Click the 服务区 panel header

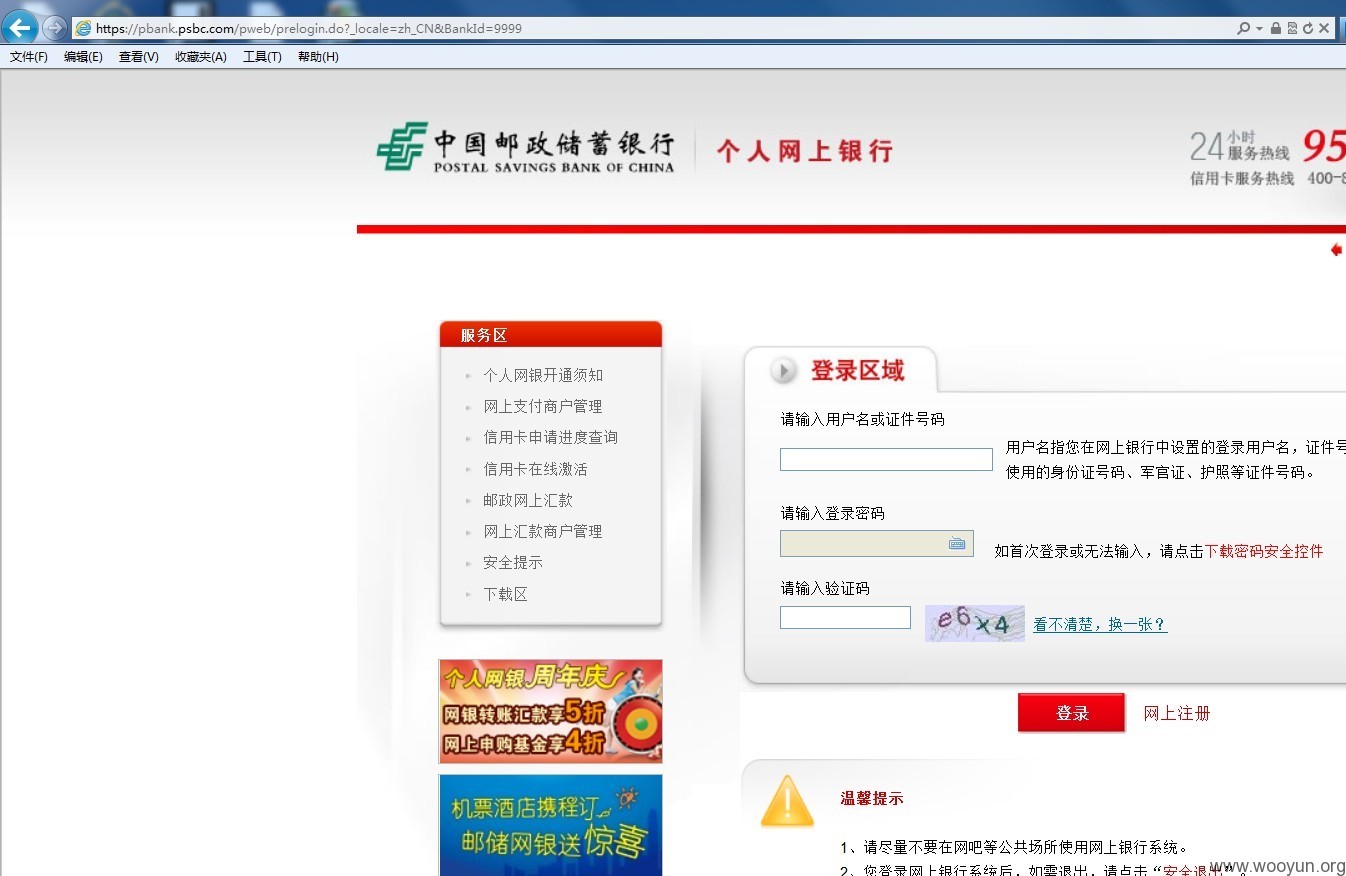(x=551, y=334)
